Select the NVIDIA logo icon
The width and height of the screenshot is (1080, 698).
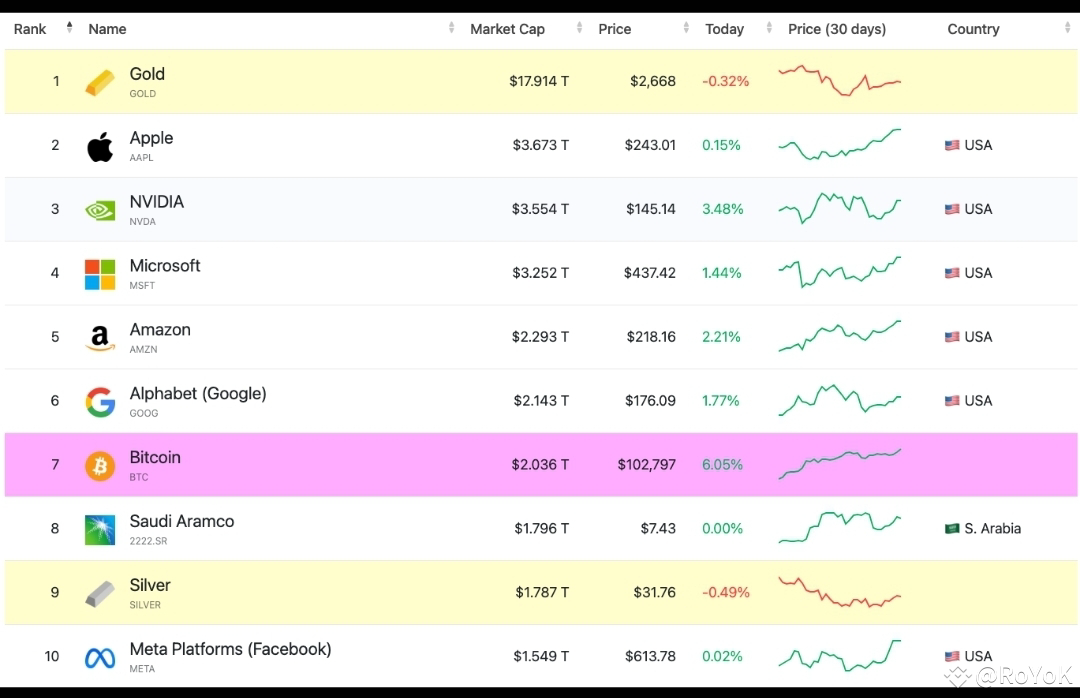(x=100, y=210)
